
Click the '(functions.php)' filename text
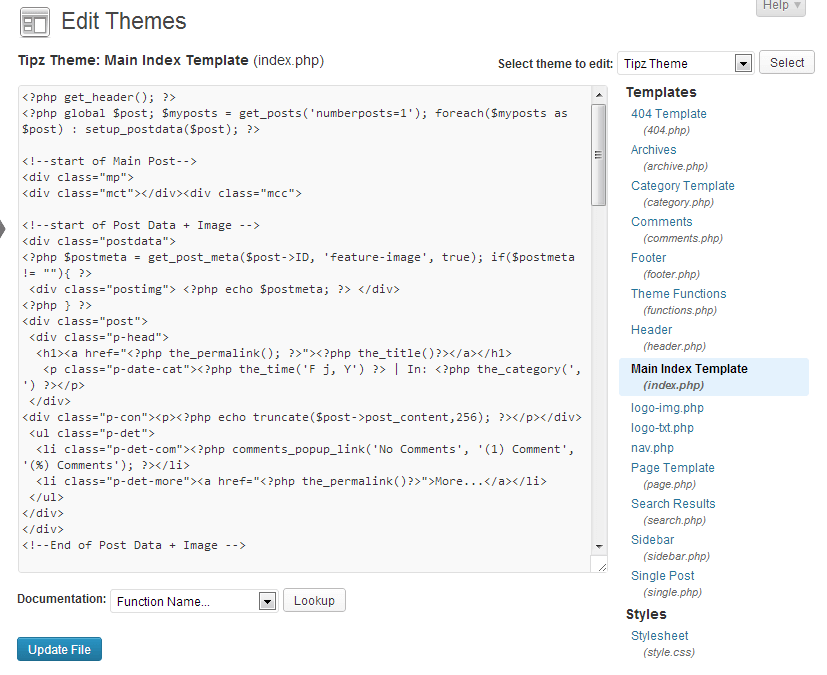click(x=680, y=310)
